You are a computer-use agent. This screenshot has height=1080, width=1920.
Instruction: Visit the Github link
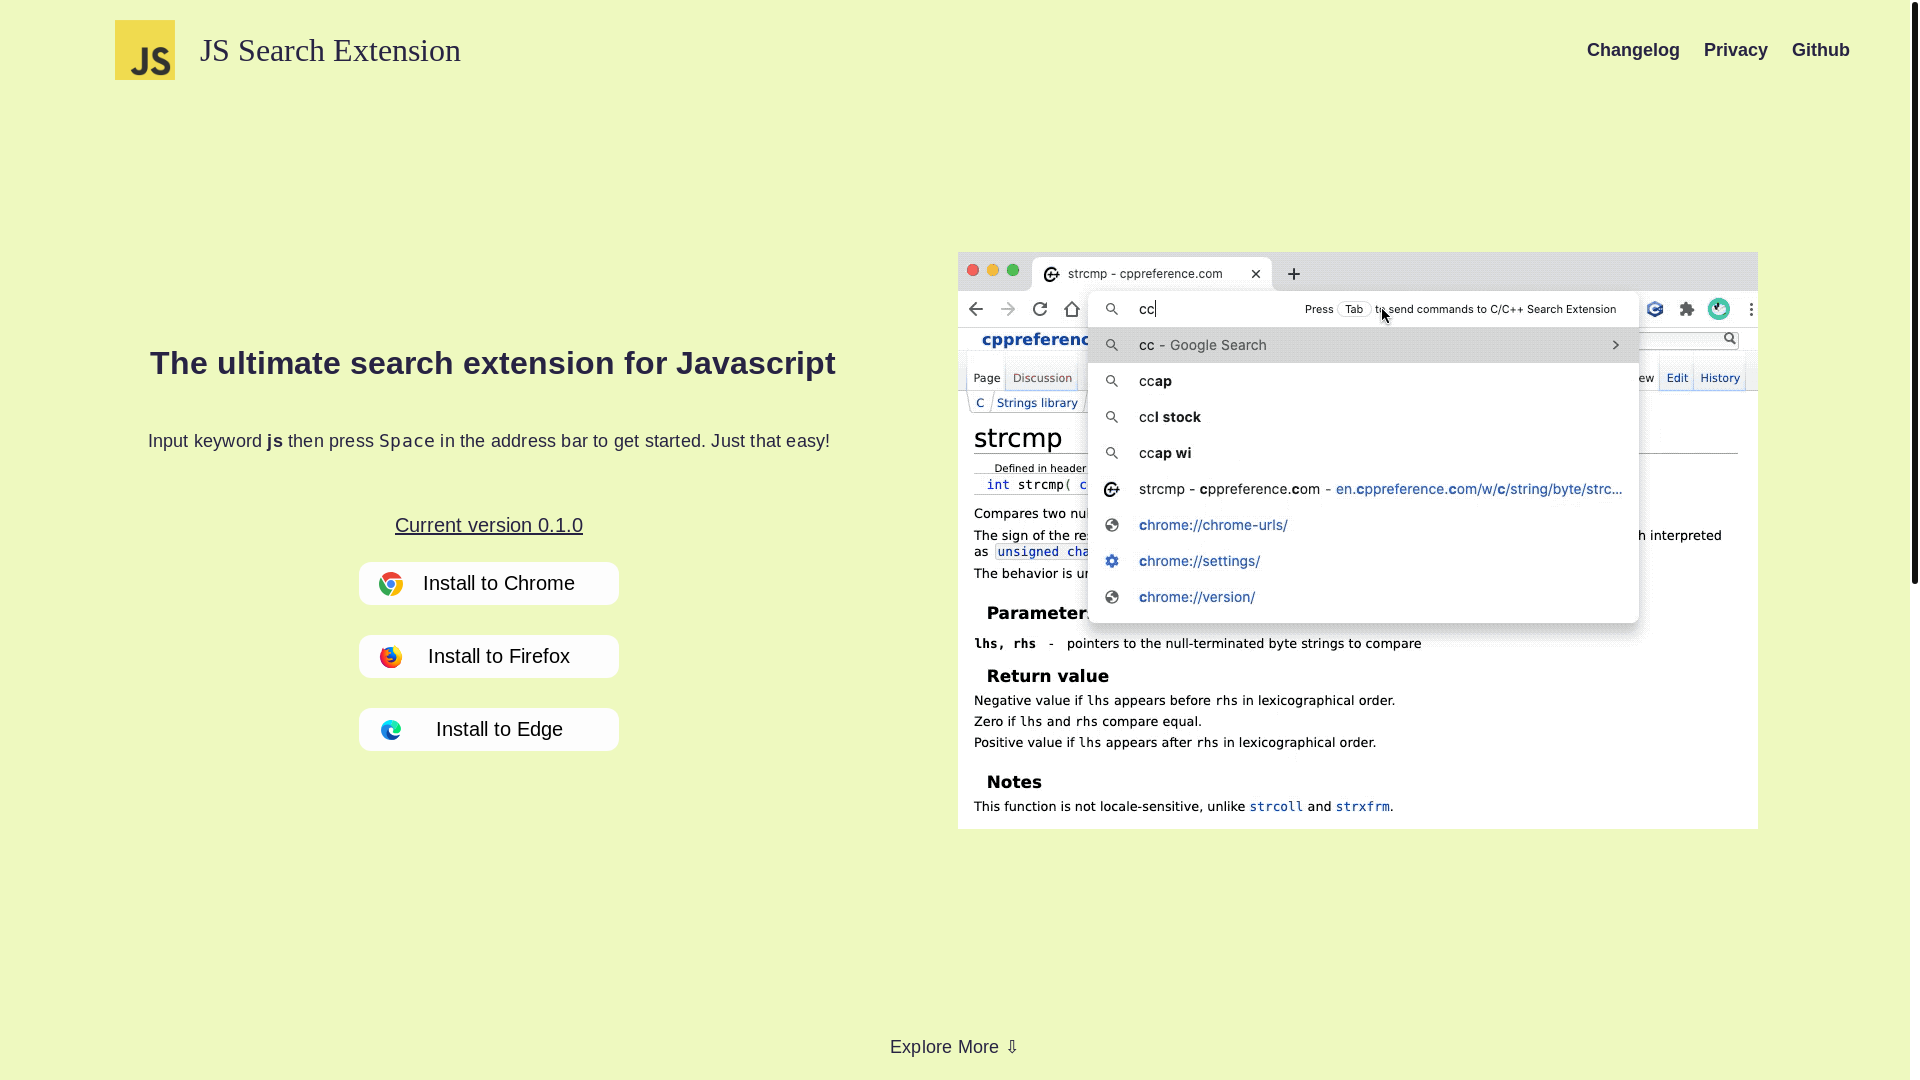[x=1821, y=50]
